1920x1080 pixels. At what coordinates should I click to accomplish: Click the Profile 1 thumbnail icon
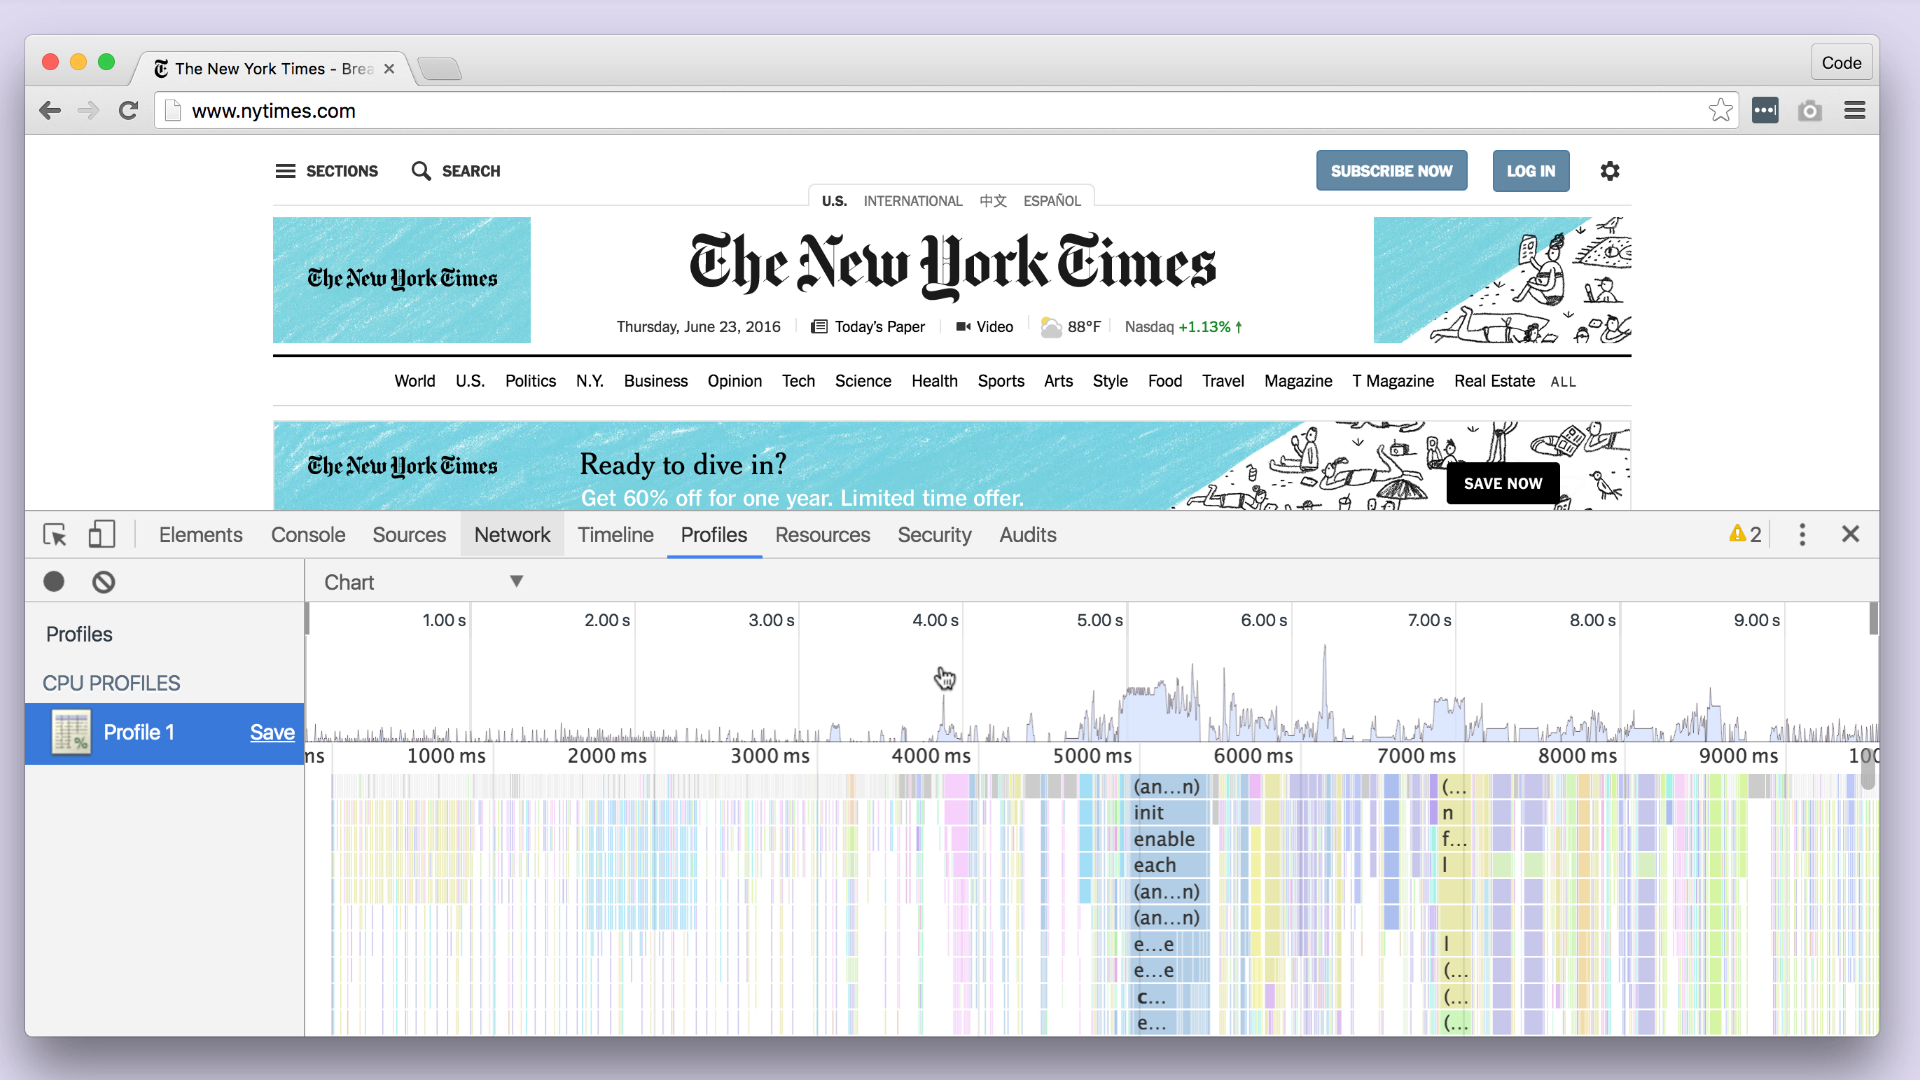coord(71,732)
